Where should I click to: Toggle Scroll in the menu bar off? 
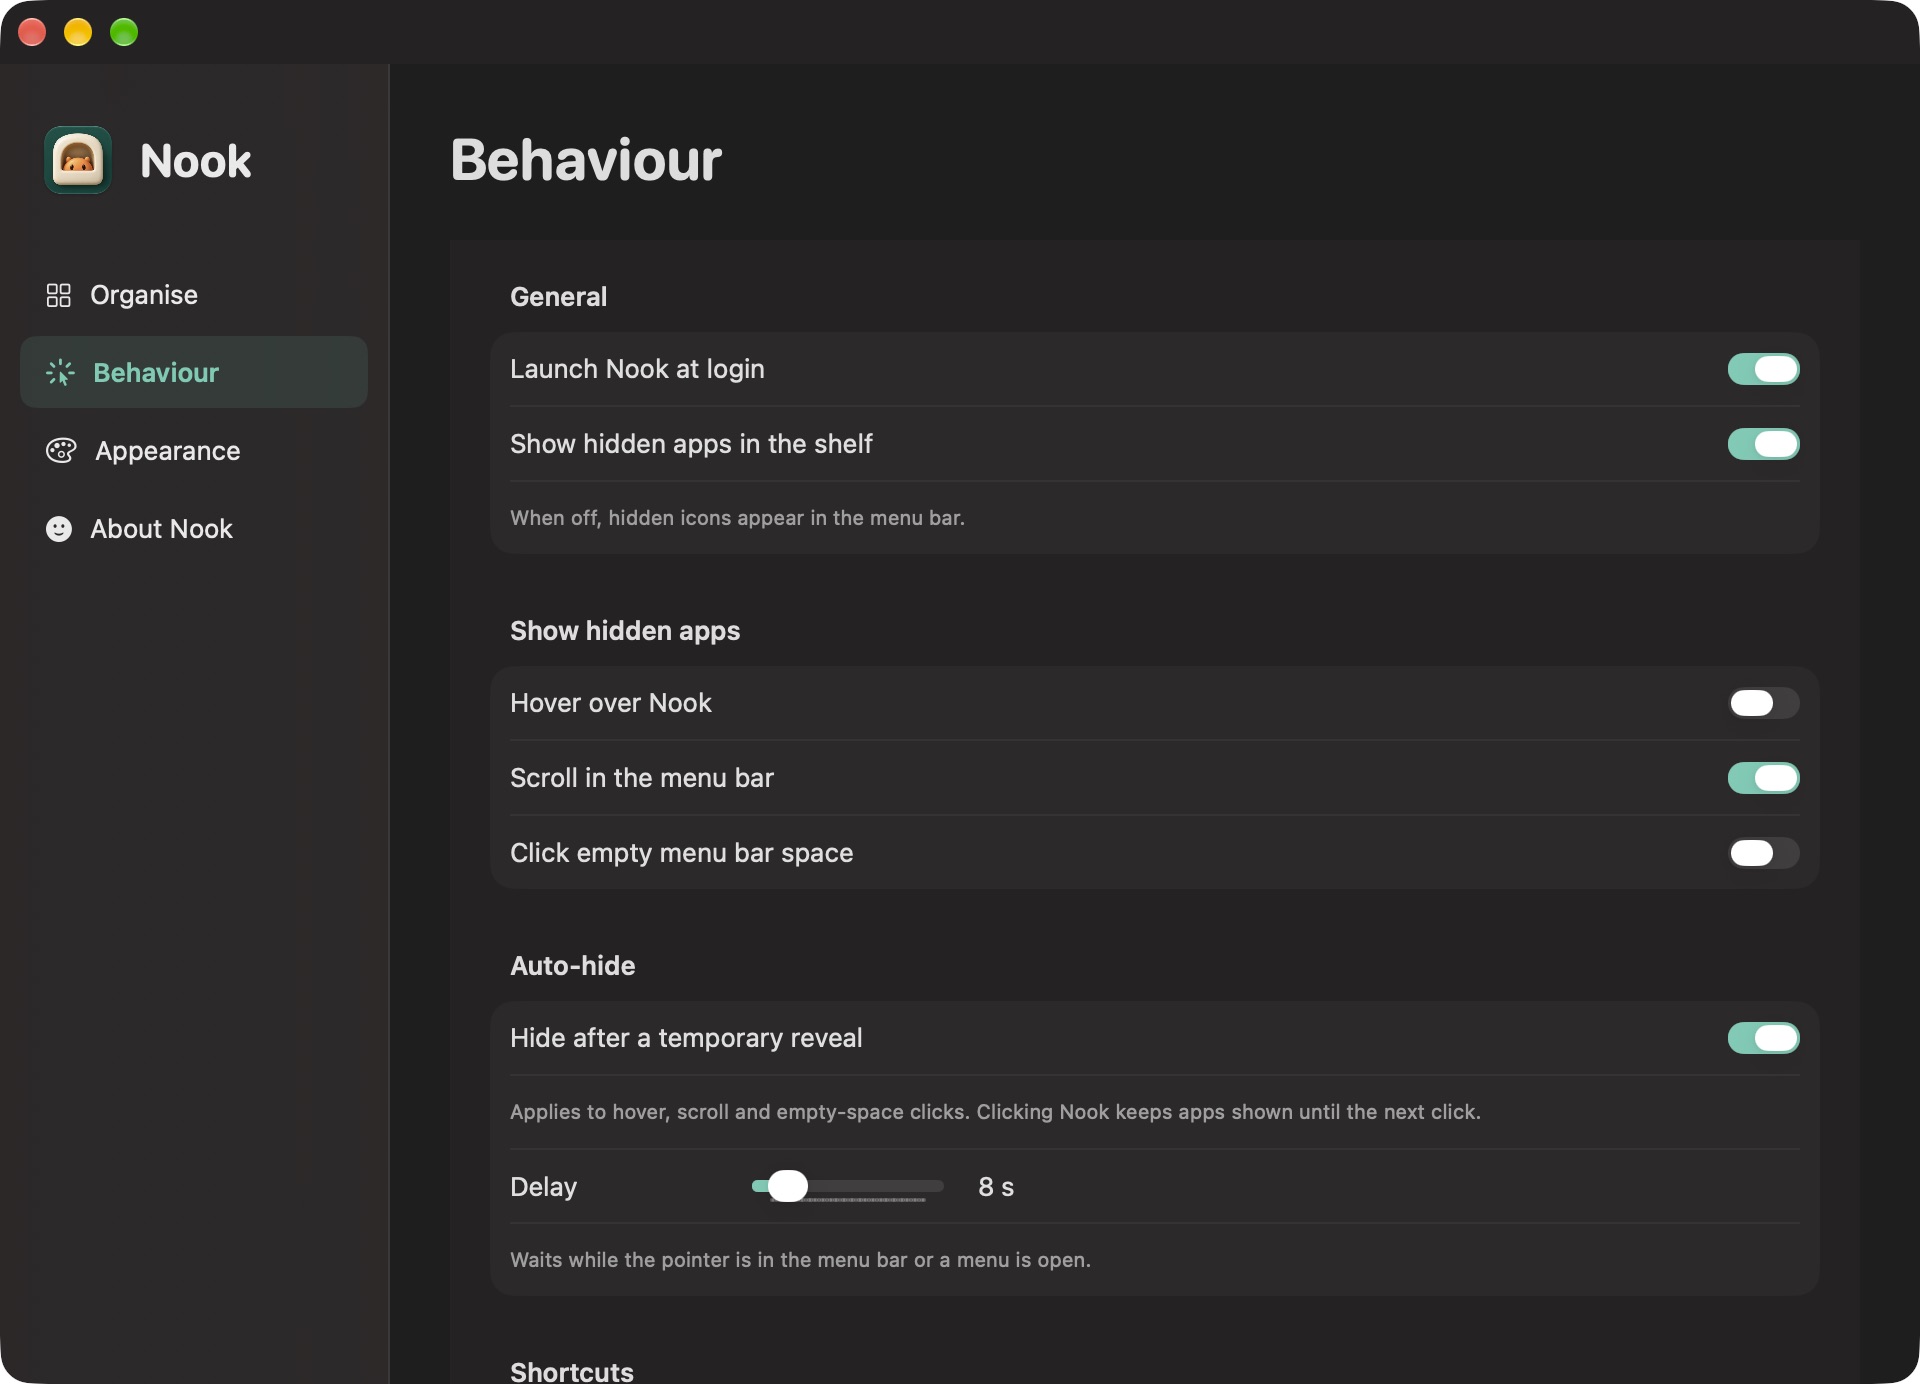1764,778
